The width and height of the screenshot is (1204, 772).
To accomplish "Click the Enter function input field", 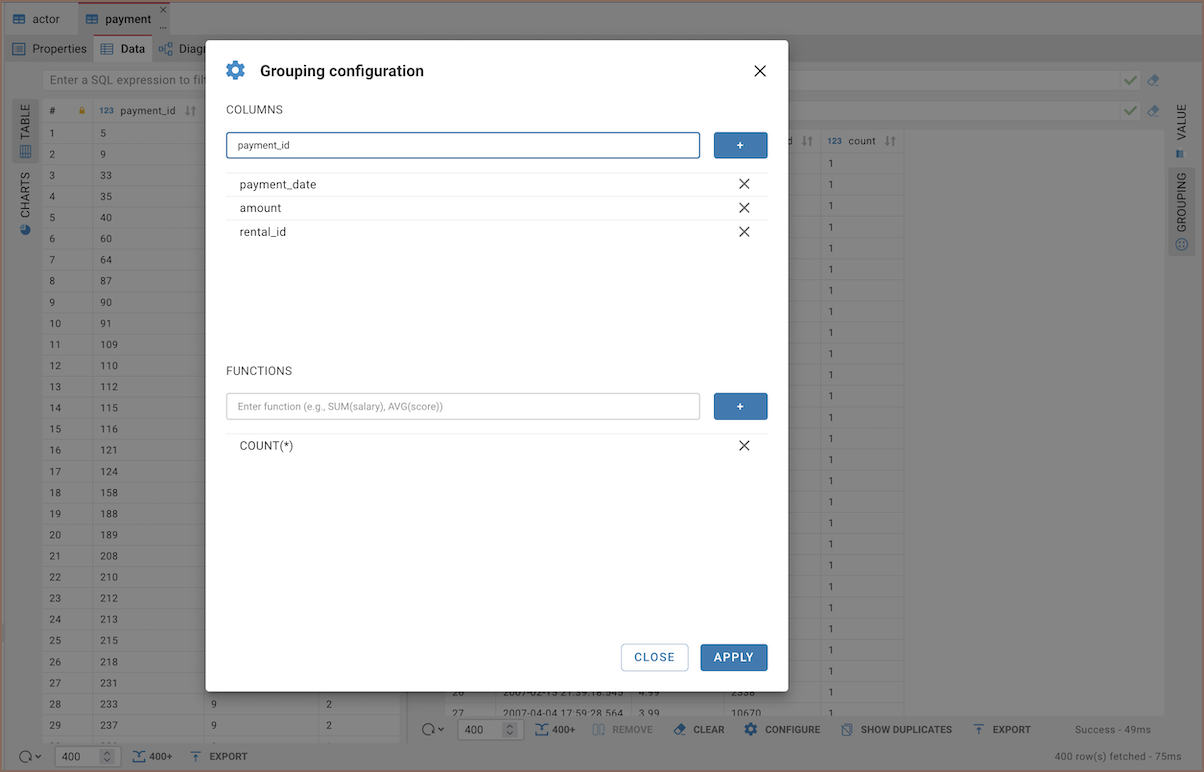I will click(x=462, y=406).
